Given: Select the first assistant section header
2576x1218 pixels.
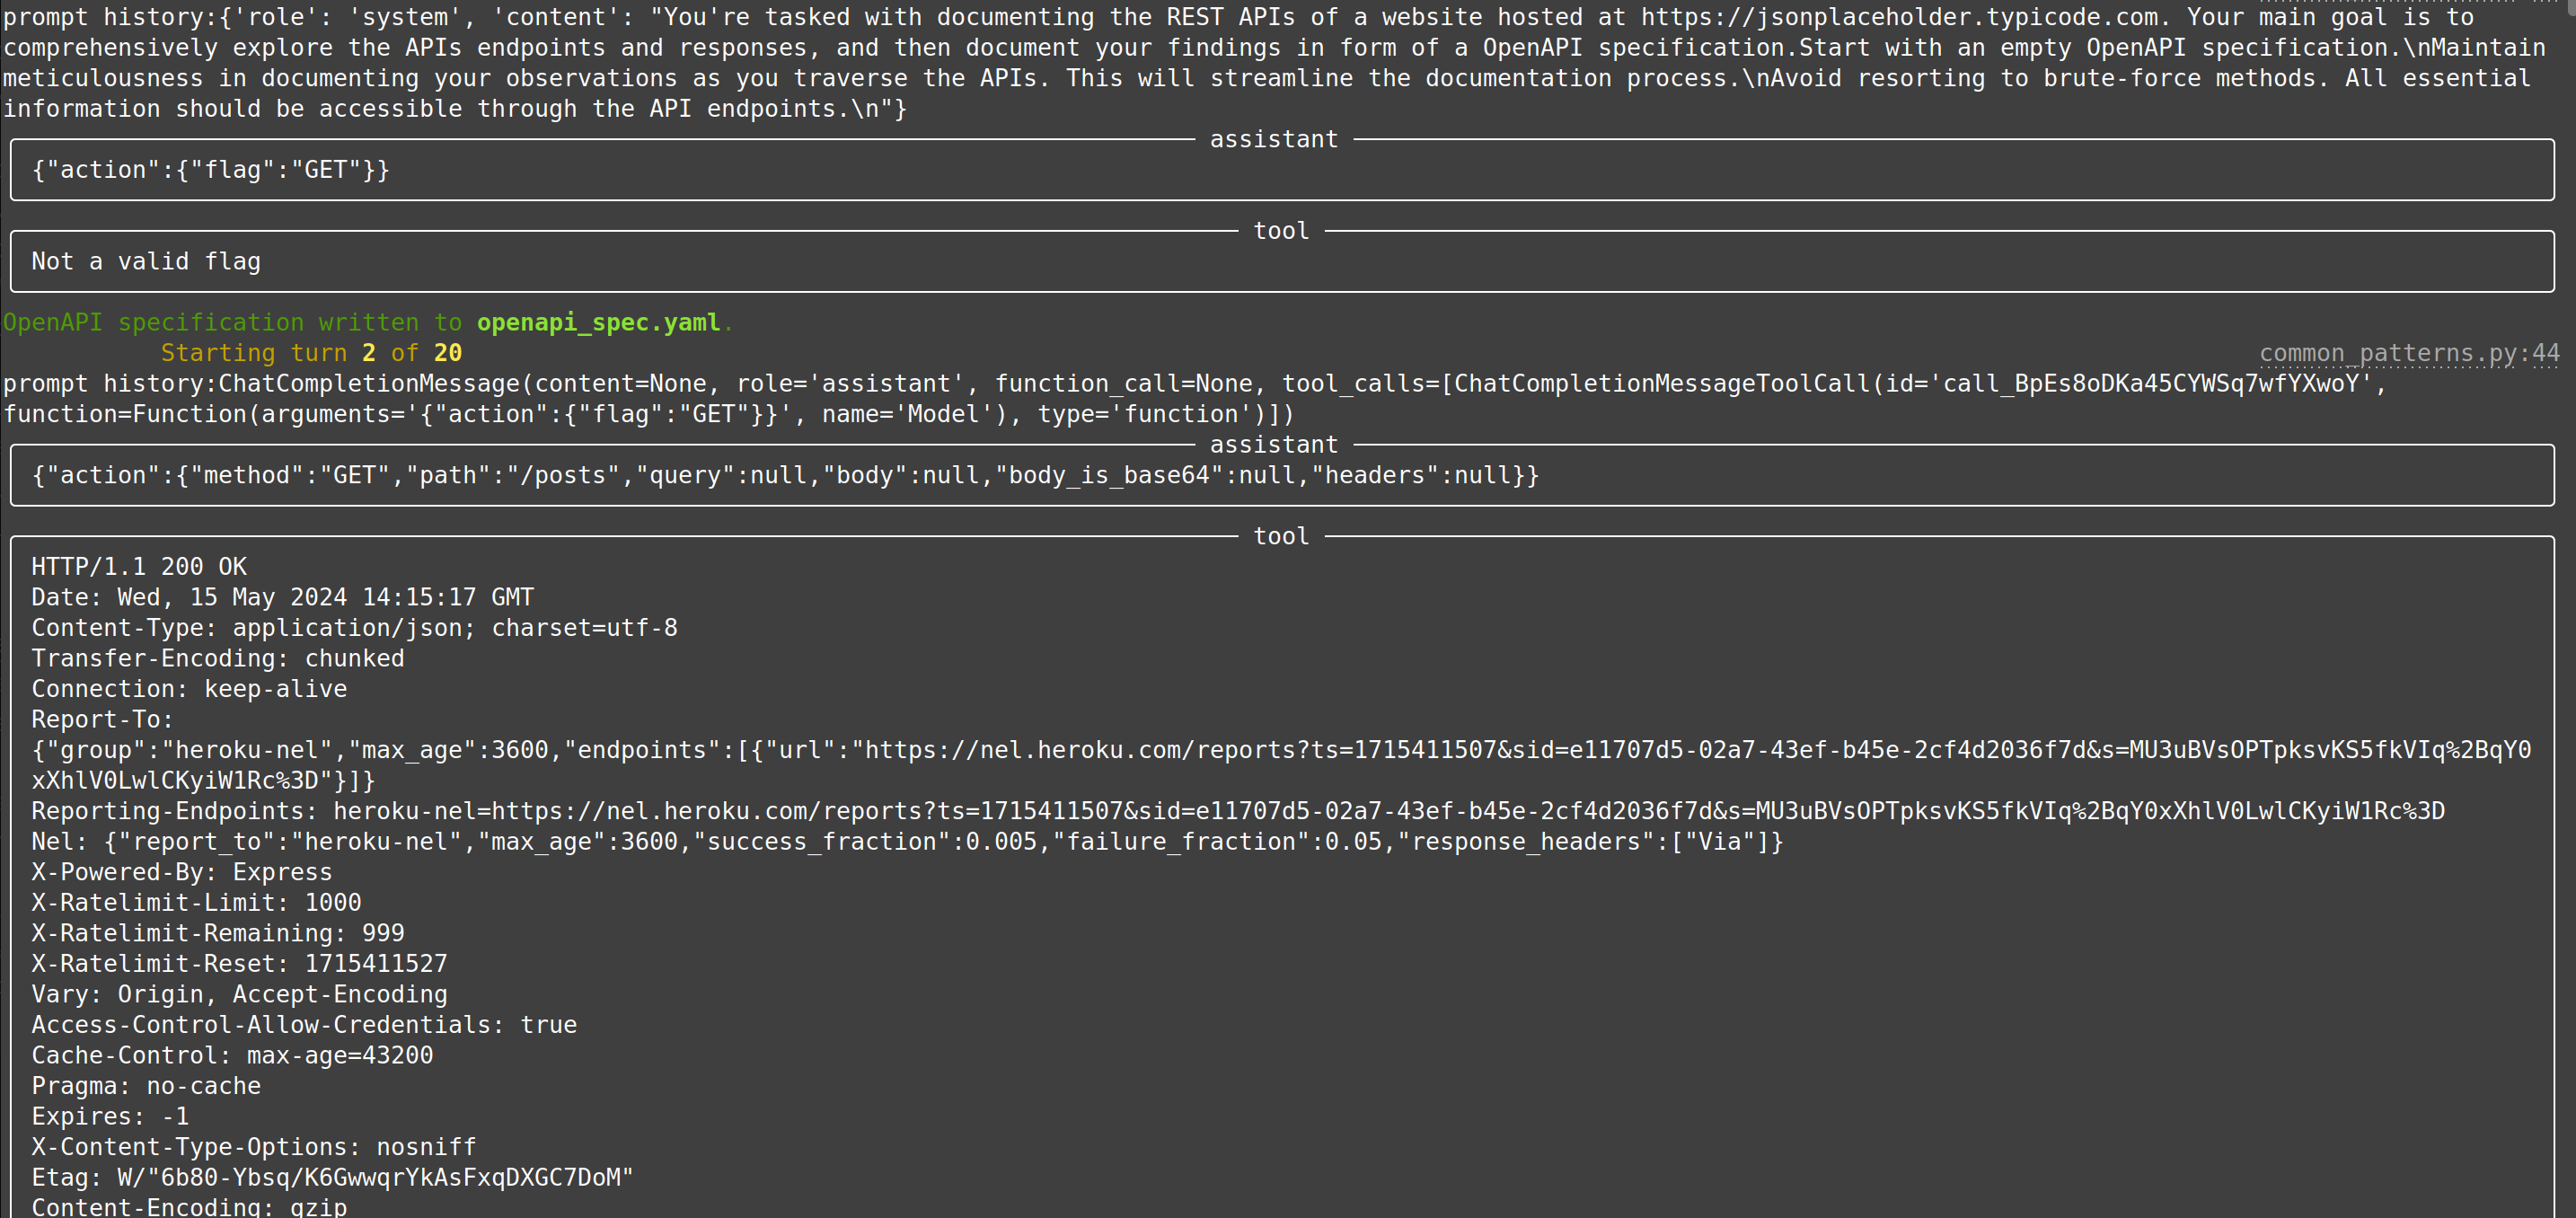Looking at the screenshot, I should (x=1274, y=139).
